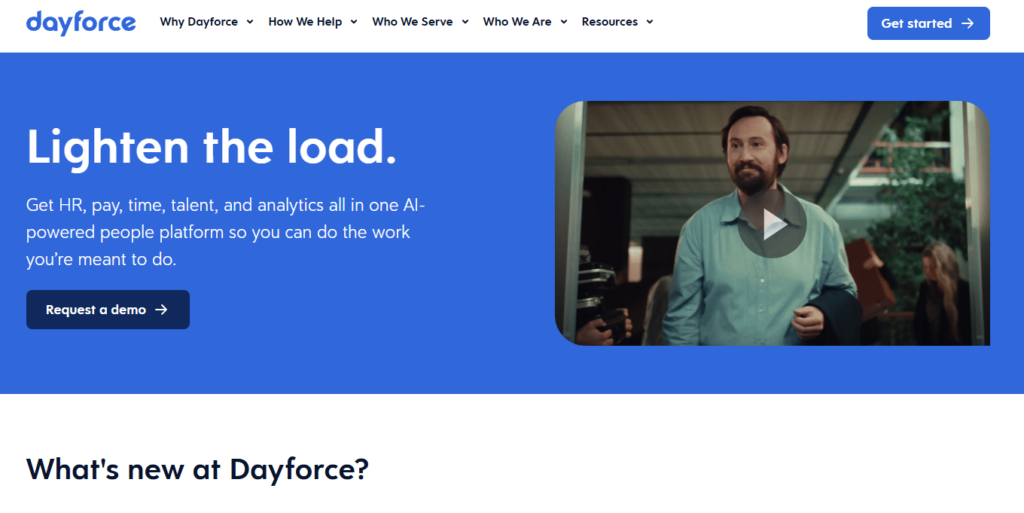
Task: Expand the chevron beside Who We Are
Action: tap(564, 22)
